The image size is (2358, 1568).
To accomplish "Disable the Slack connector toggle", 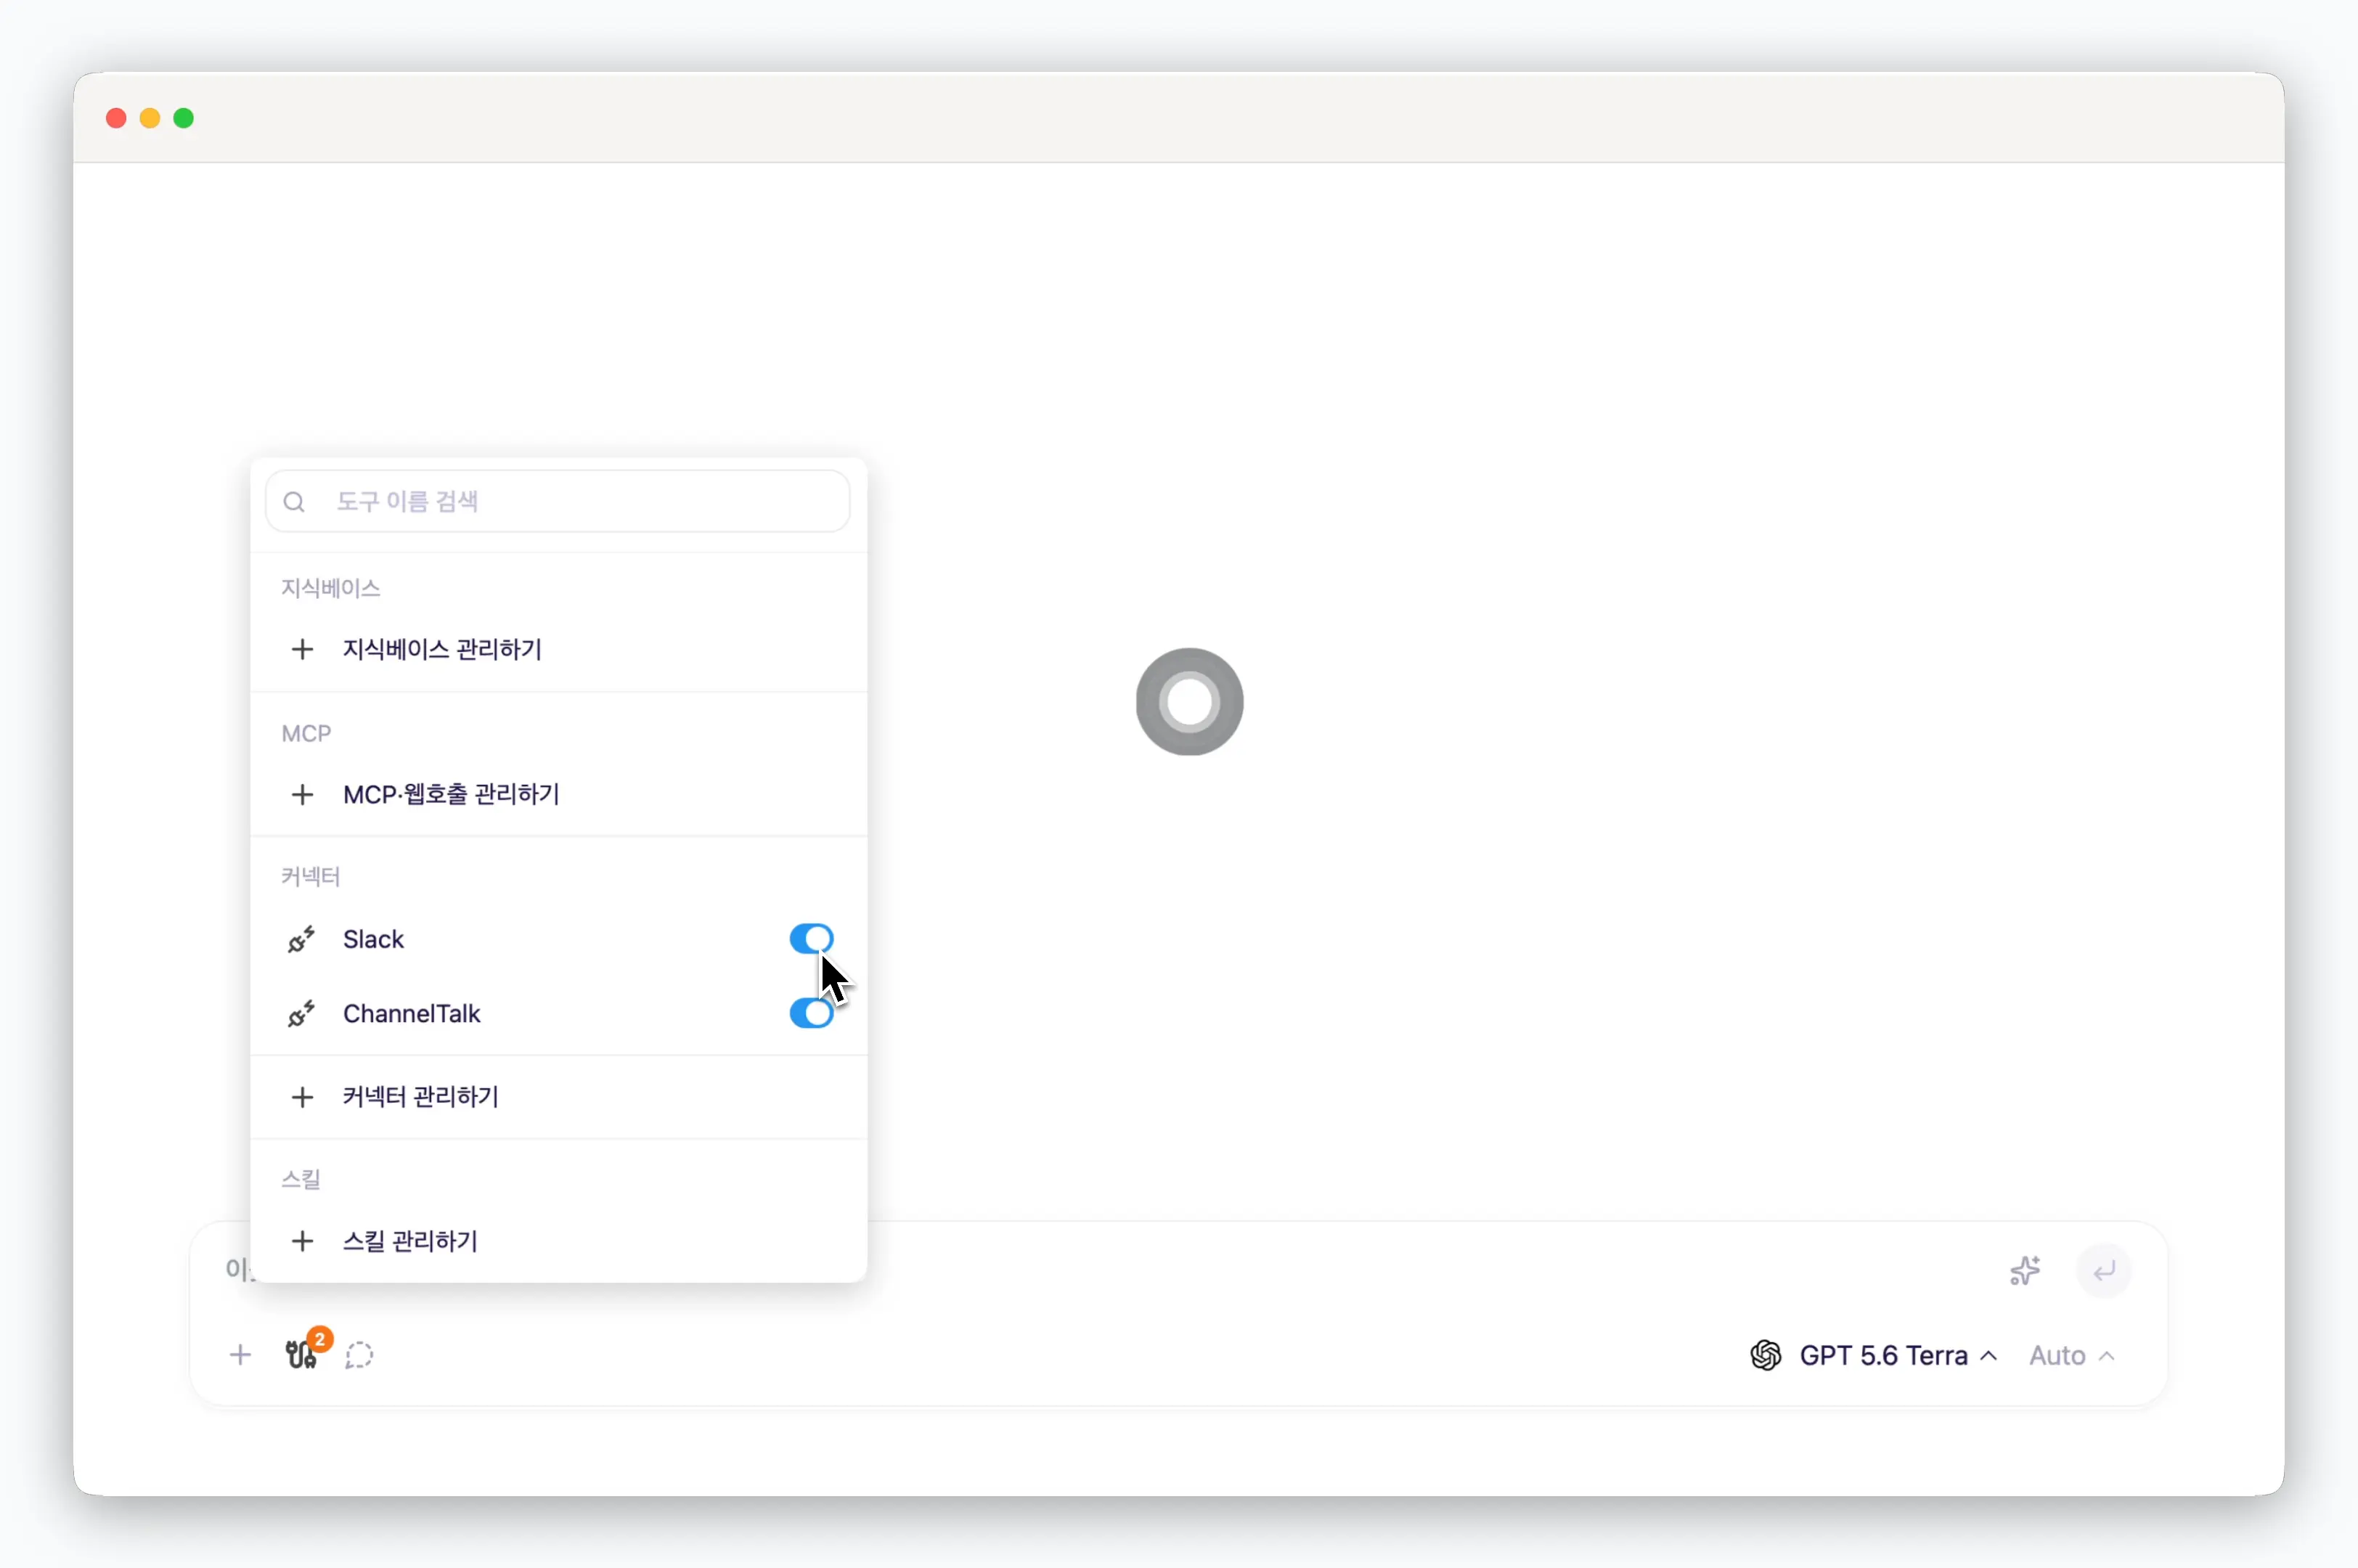I will tap(811, 938).
